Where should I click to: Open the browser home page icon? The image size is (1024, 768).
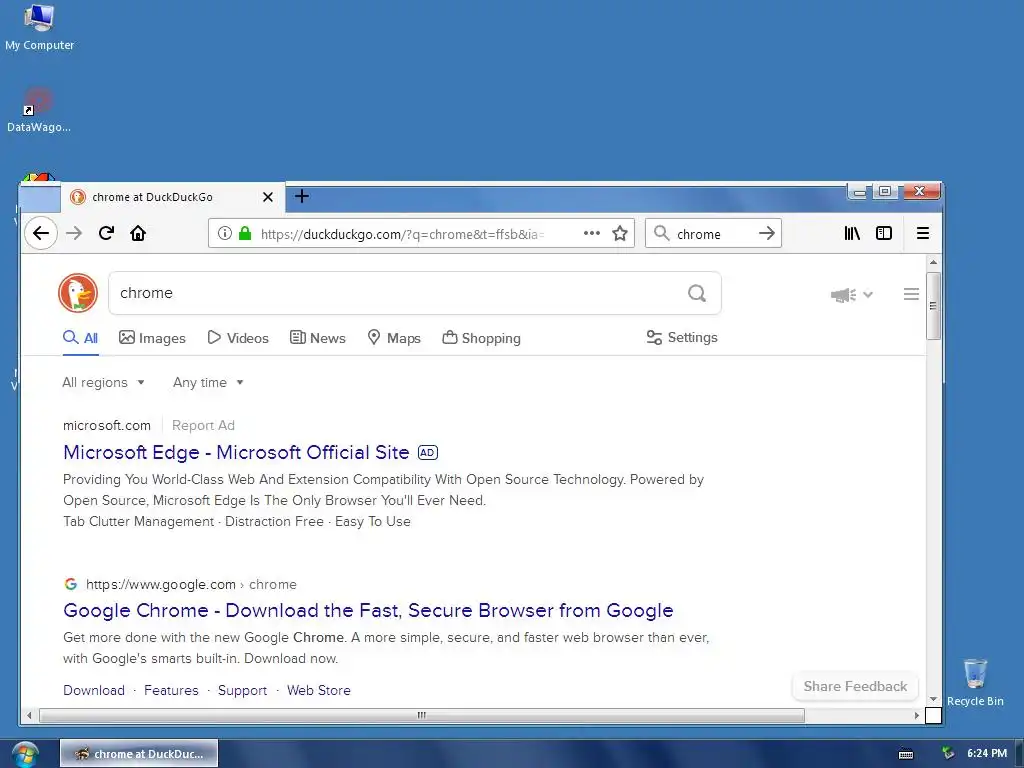138,233
